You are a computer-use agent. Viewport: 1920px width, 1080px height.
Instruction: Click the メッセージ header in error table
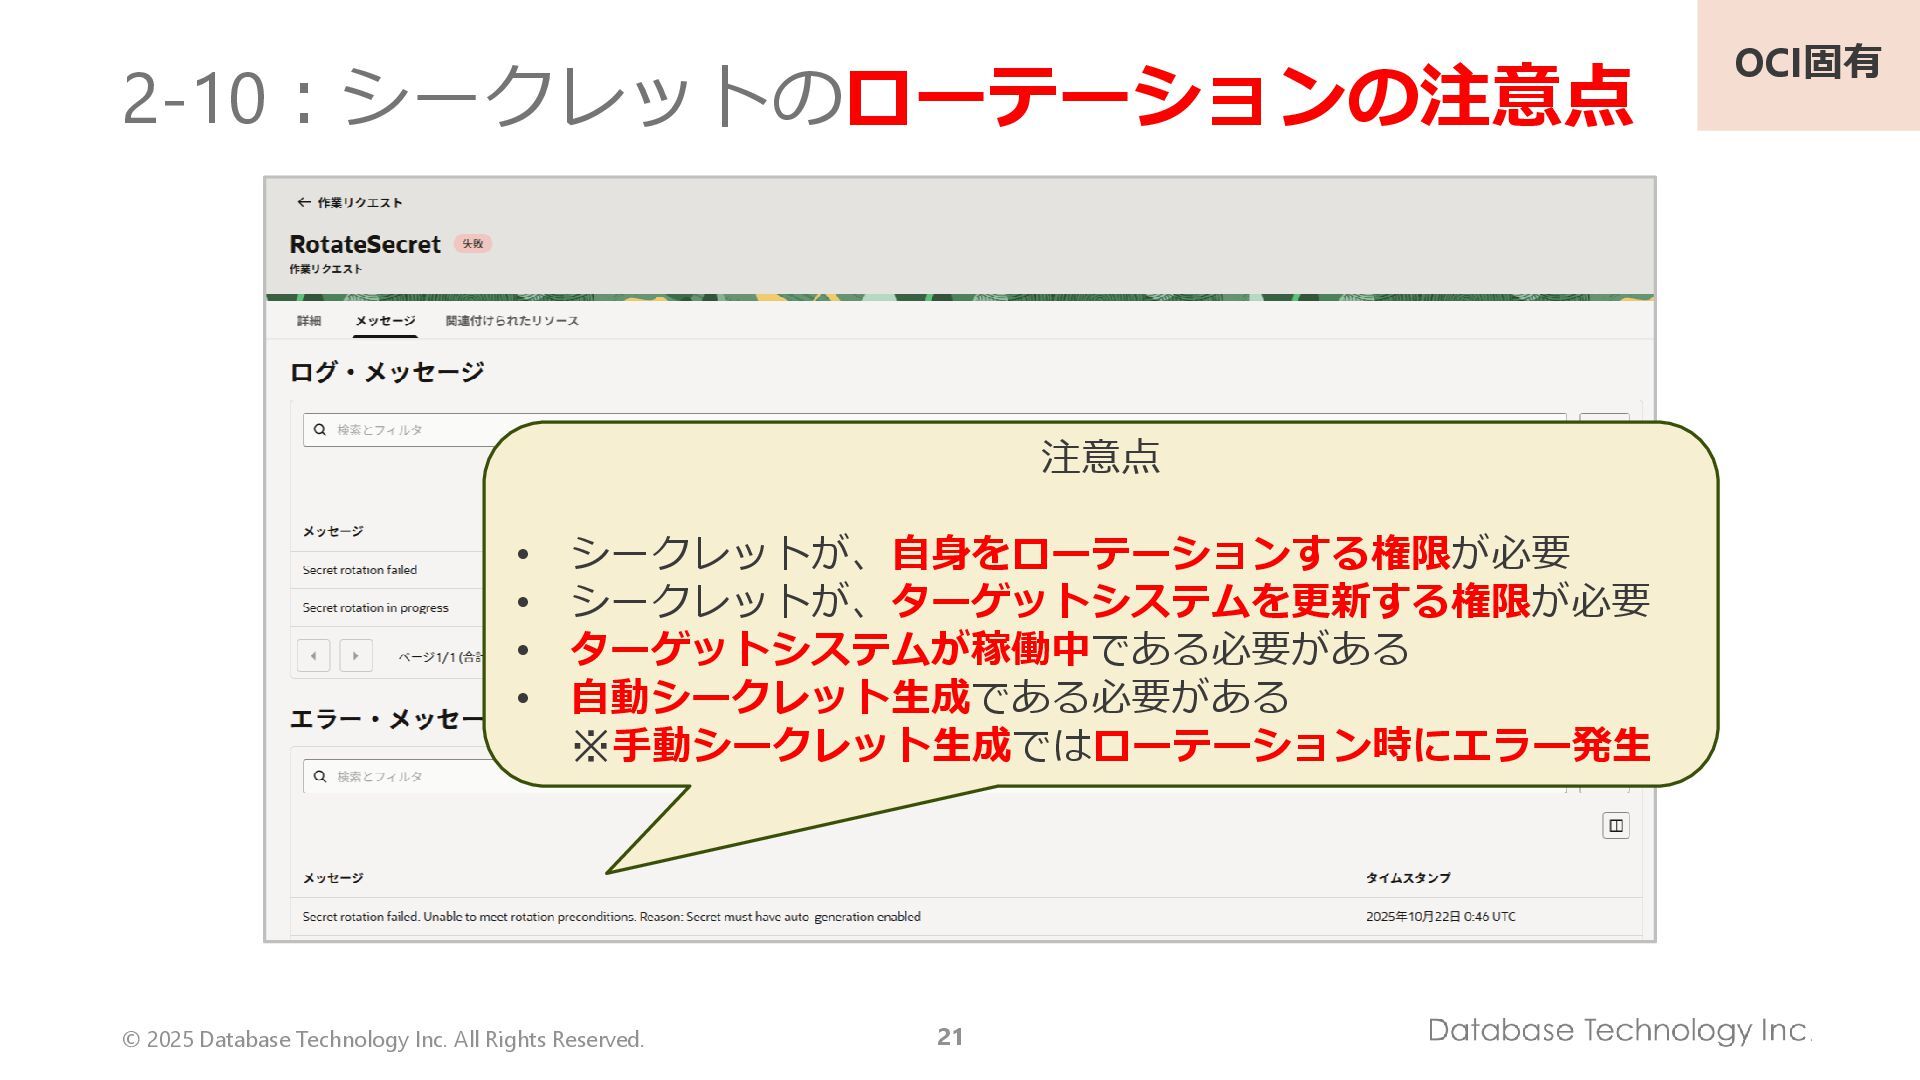coord(333,878)
